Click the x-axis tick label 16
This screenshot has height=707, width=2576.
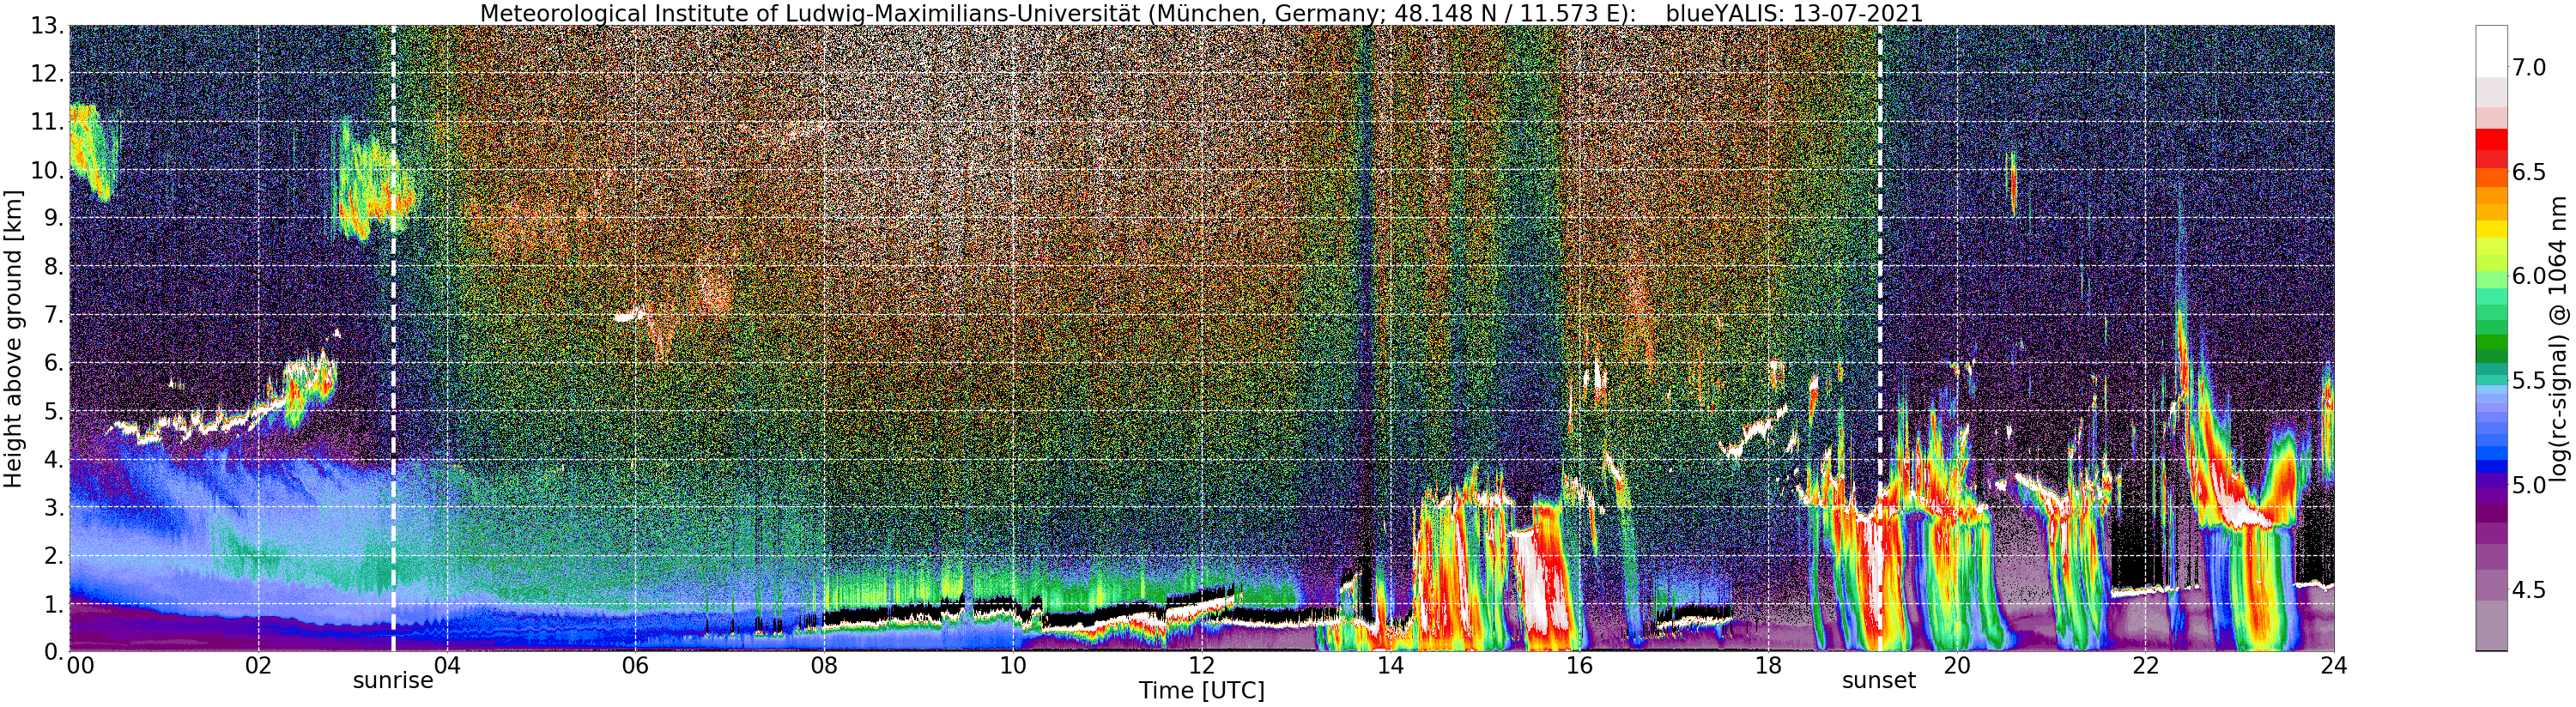click(x=1578, y=666)
